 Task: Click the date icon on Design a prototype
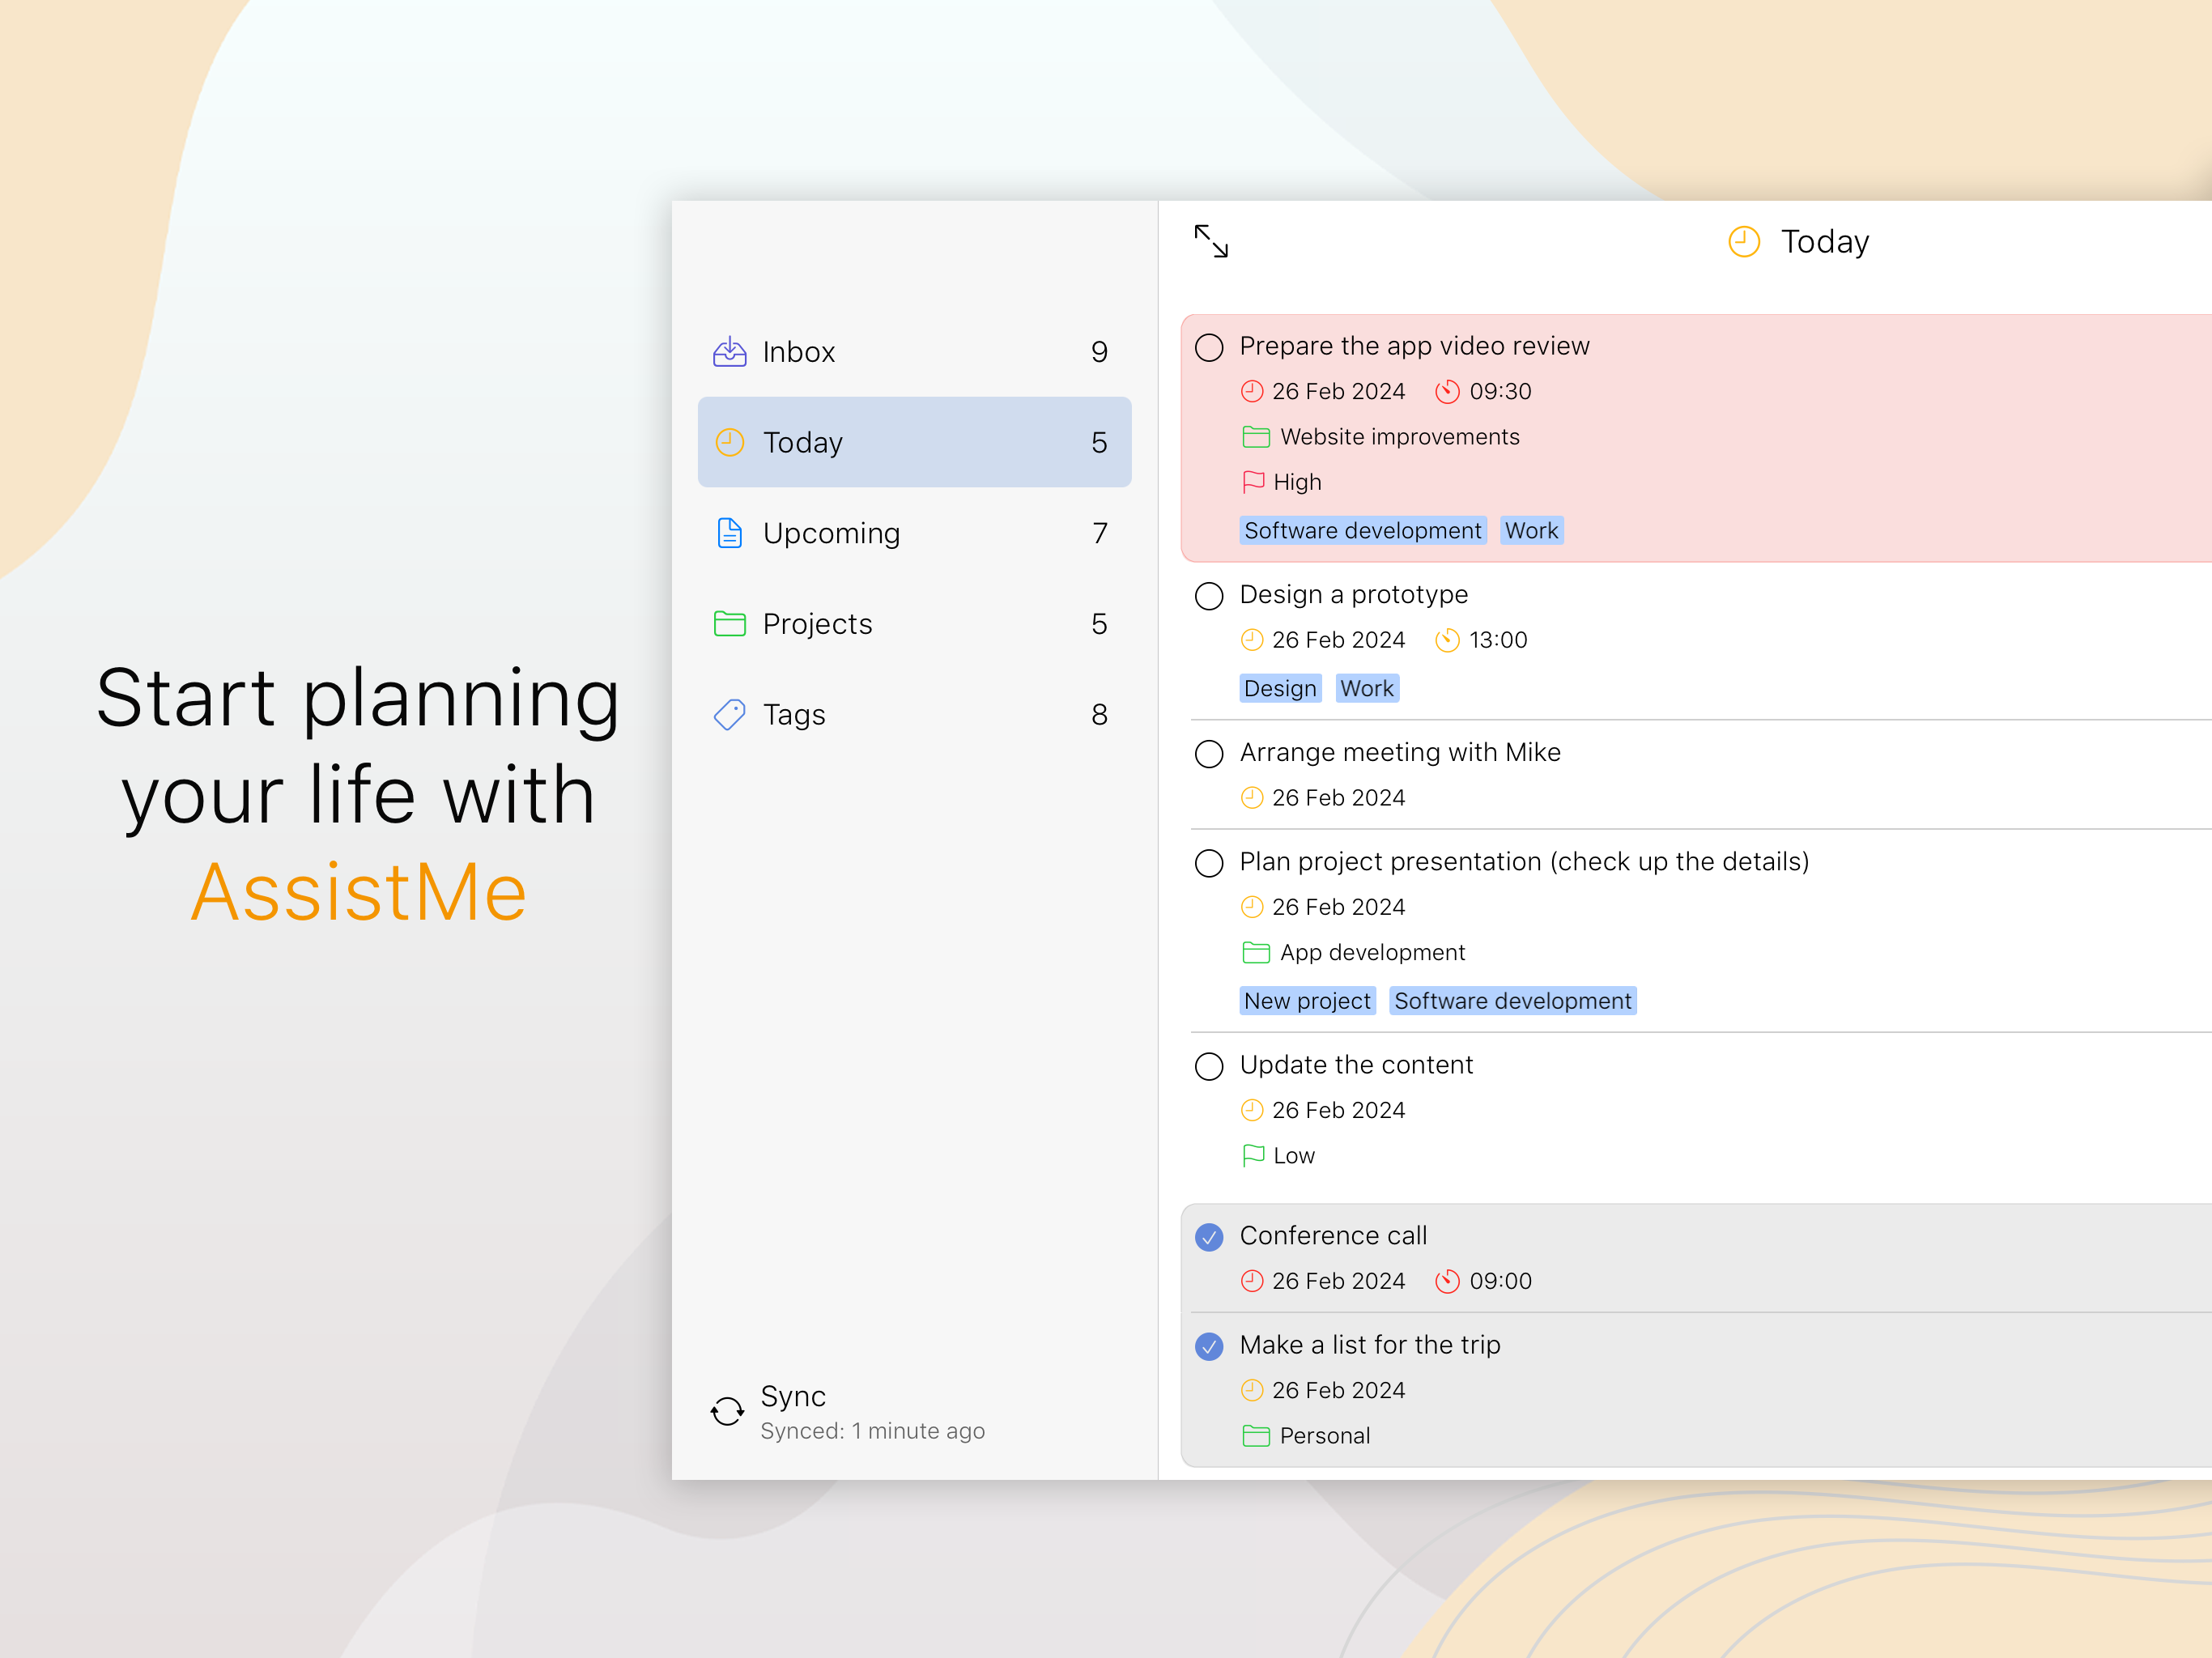pyautogui.click(x=1252, y=640)
